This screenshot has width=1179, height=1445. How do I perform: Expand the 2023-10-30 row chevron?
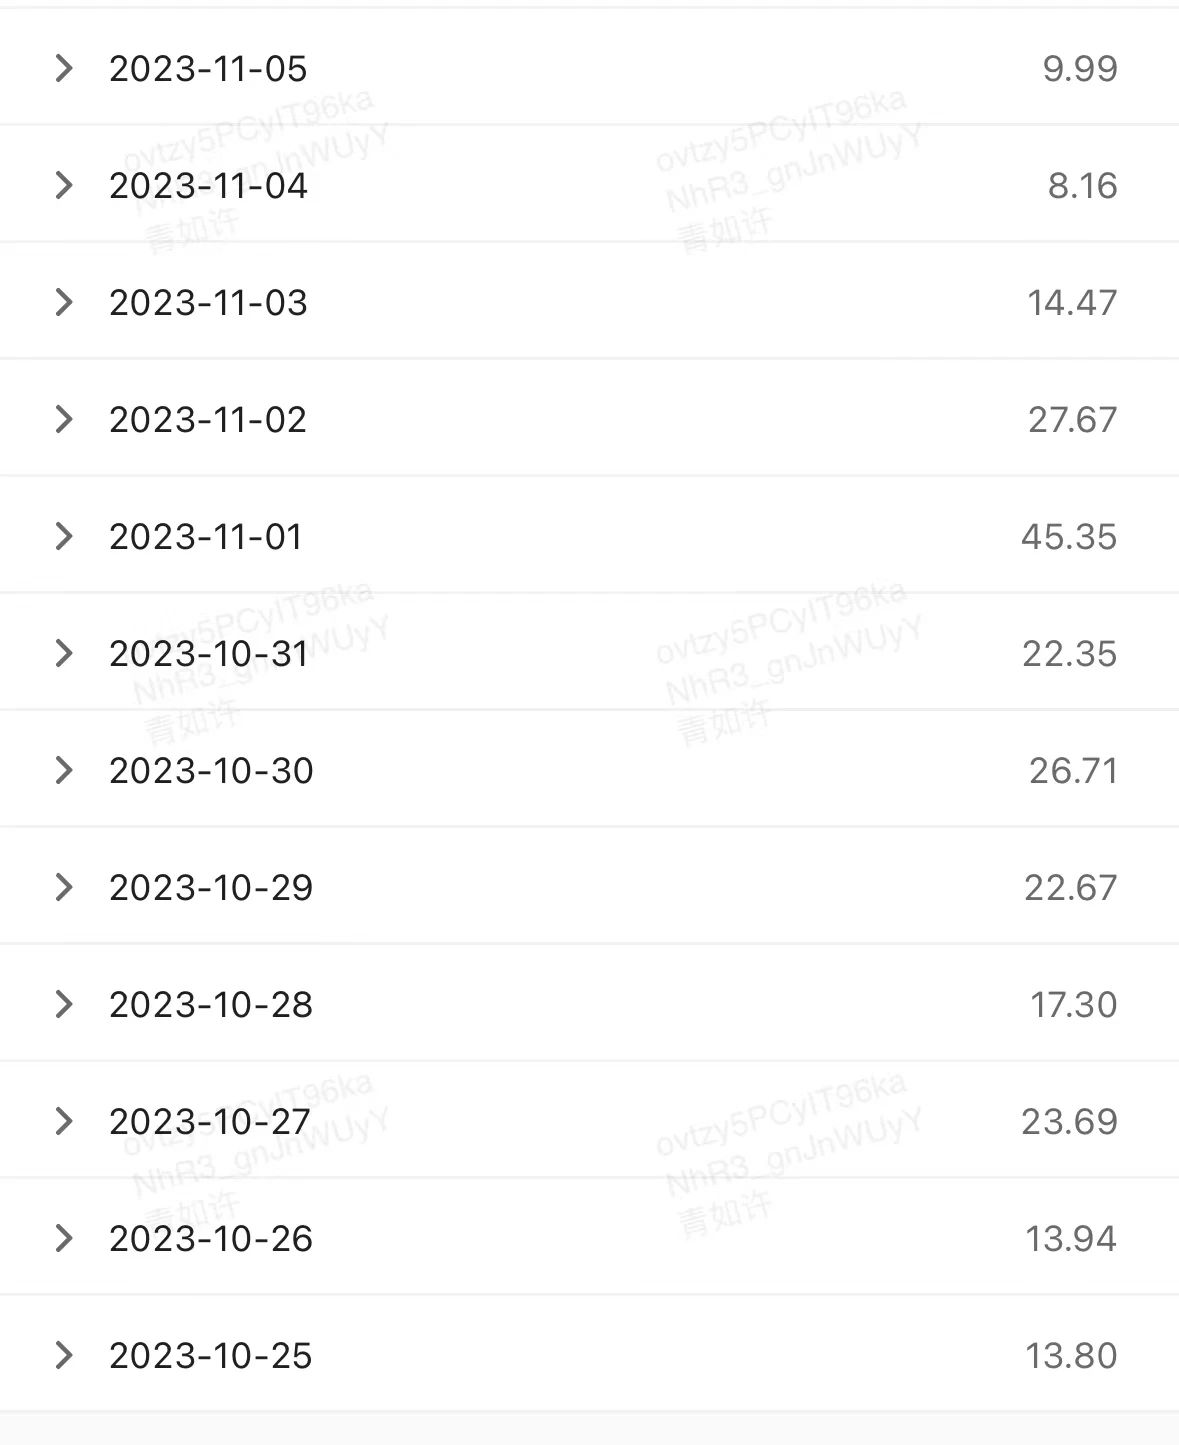click(x=64, y=770)
